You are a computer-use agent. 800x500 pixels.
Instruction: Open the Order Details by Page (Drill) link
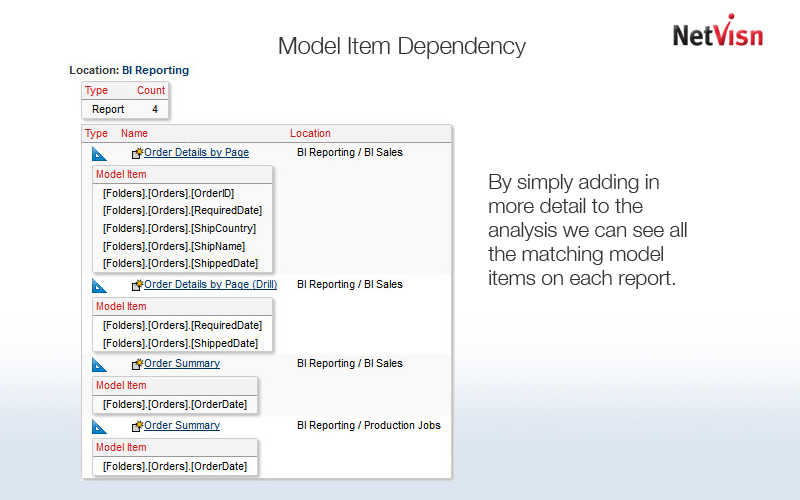point(210,285)
